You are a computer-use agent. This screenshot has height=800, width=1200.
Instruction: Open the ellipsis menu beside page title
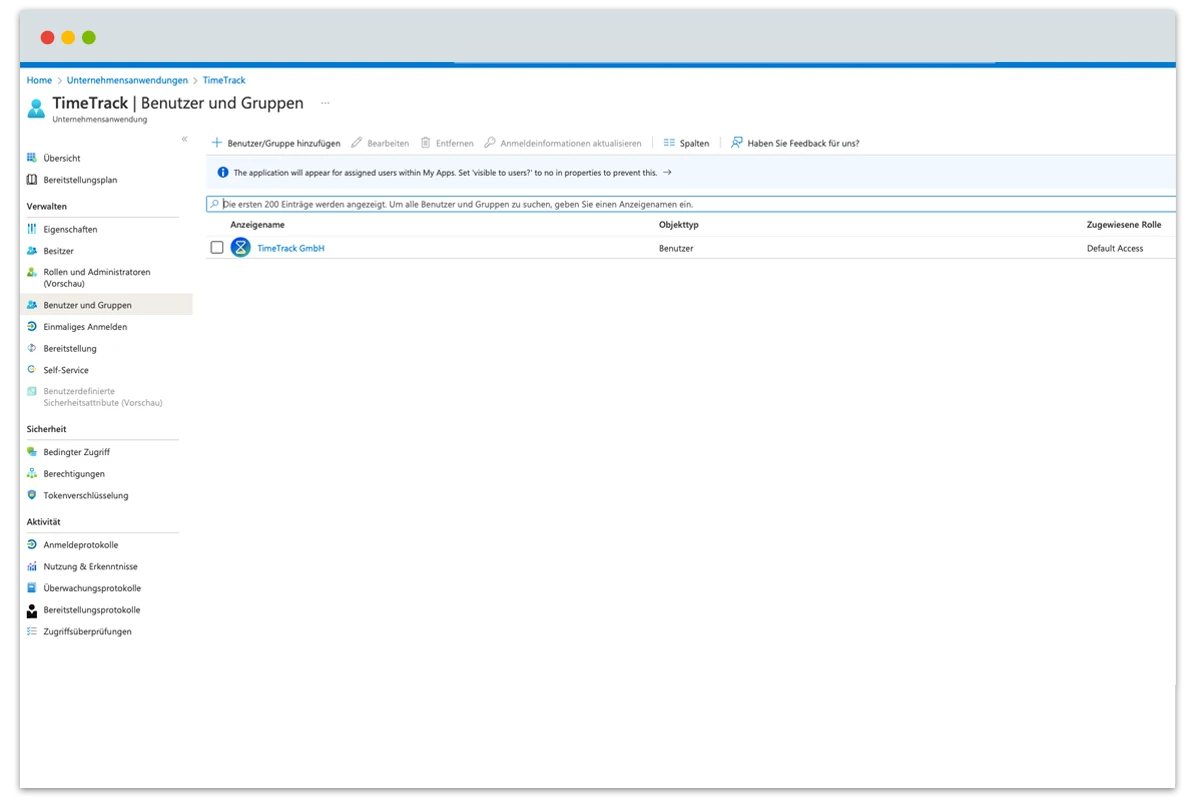pyautogui.click(x=325, y=103)
